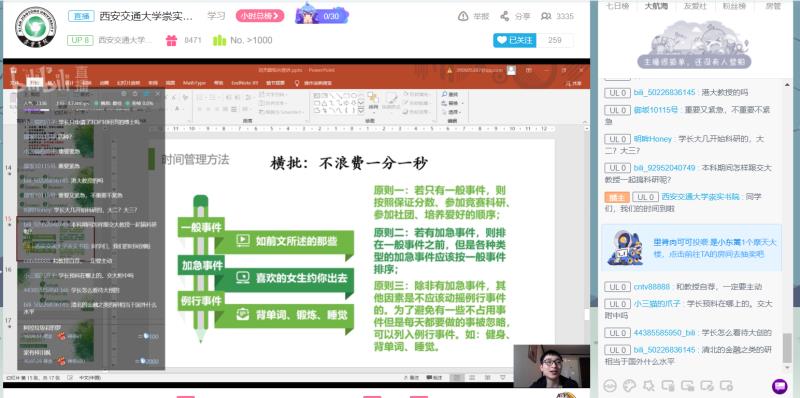Open the emoji picker in chat toolbar
Image resolution: width=800 pixels, height=398 pixels.
pyautogui.click(x=610, y=386)
